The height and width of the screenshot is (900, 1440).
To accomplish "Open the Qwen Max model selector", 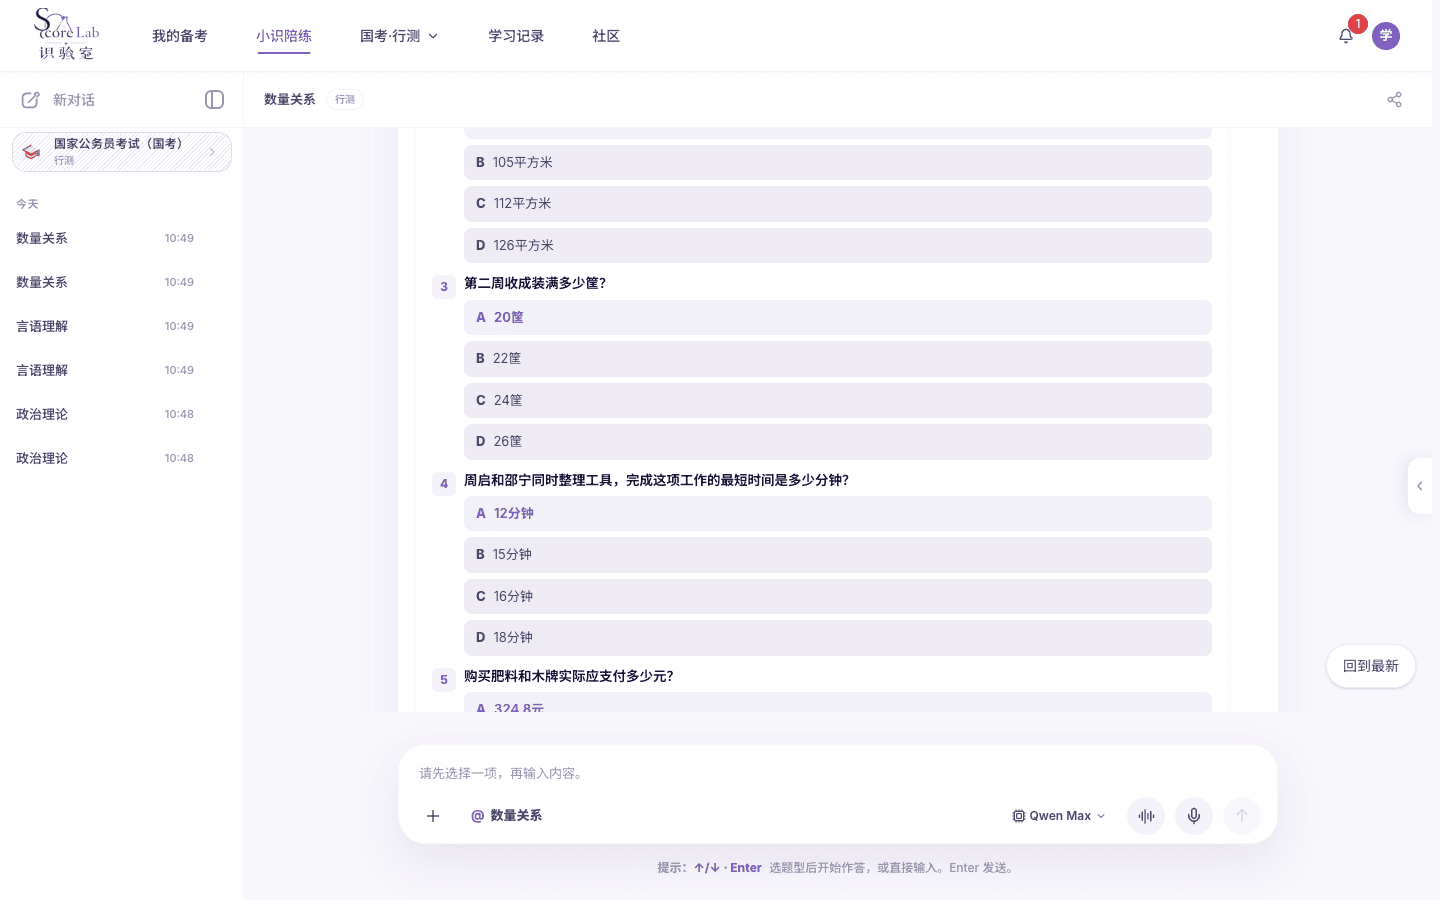I will click(1059, 816).
